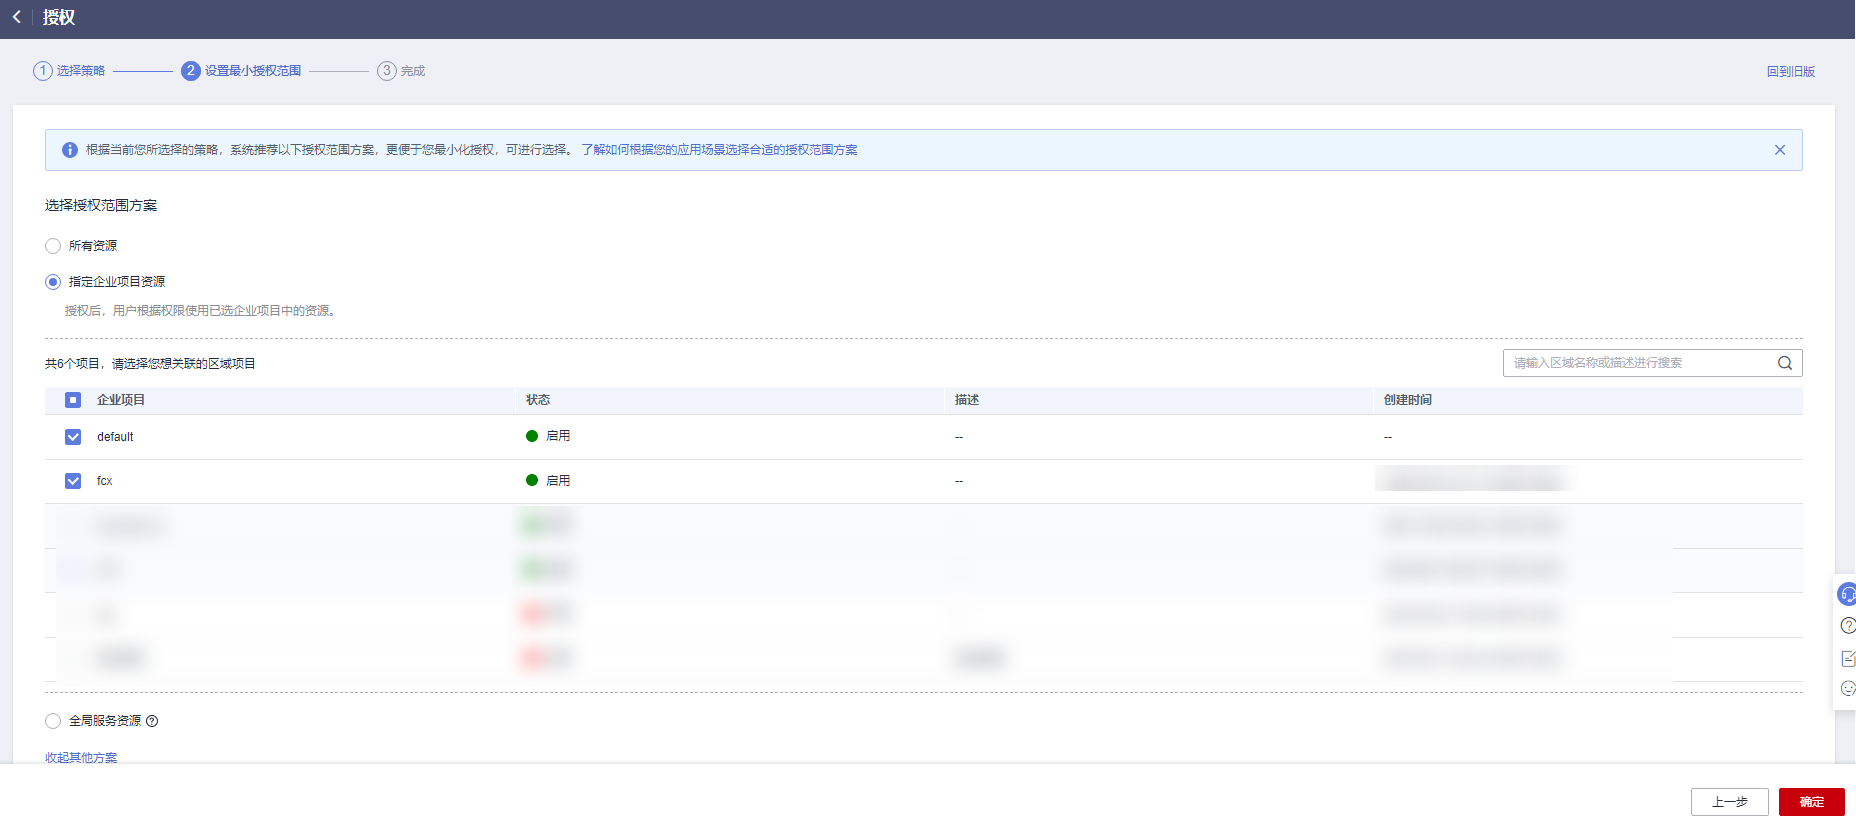Open the 了解如何根据您的应用场景 link

coord(719,150)
